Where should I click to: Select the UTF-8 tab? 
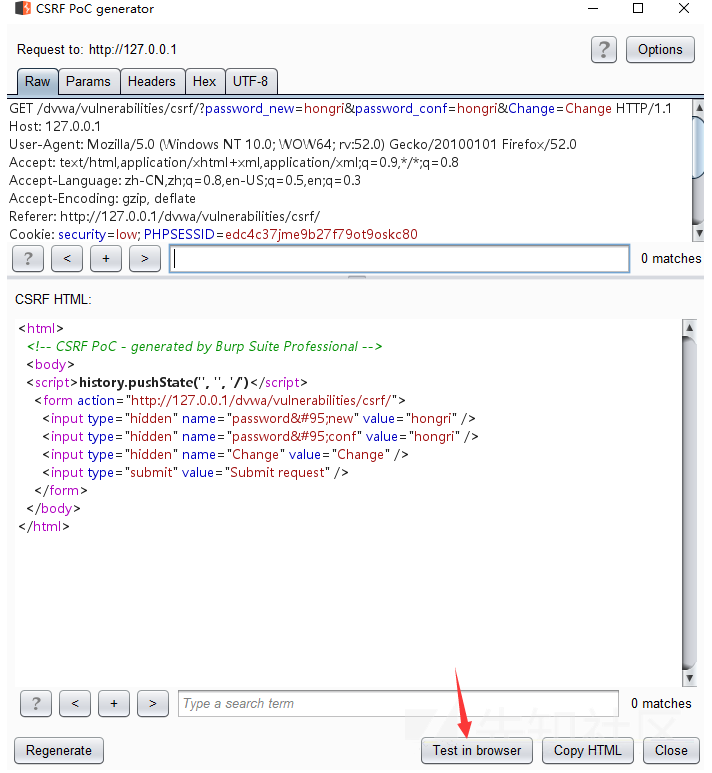250,81
